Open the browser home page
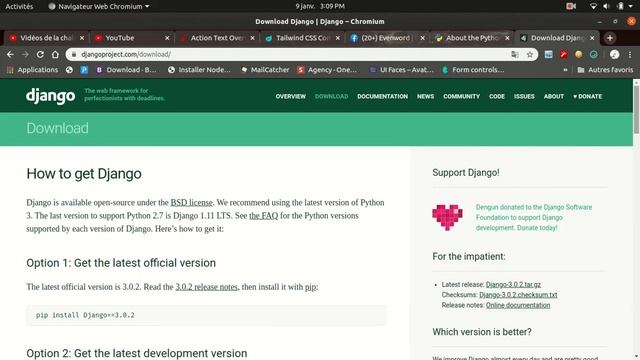 pyautogui.click(x=55, y=54)
